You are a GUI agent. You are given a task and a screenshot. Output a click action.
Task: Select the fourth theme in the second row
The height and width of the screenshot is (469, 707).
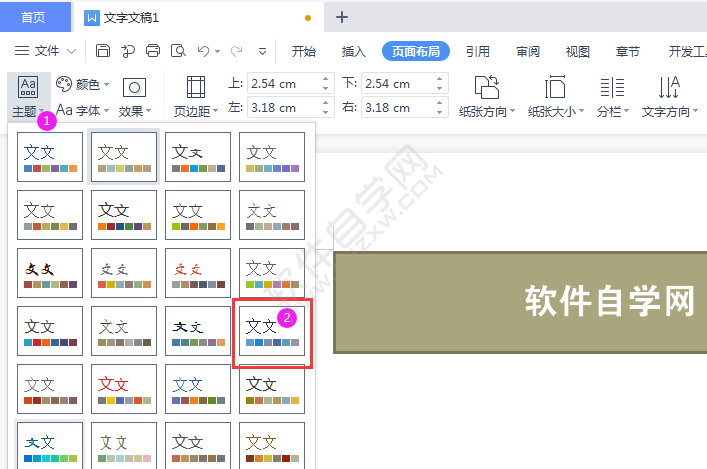(x=272, y=215)
